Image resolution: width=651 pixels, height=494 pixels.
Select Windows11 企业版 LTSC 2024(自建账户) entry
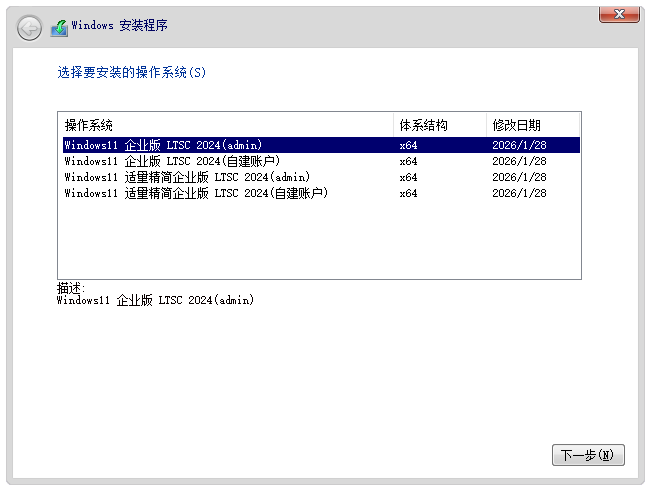[x=172, y=161]
